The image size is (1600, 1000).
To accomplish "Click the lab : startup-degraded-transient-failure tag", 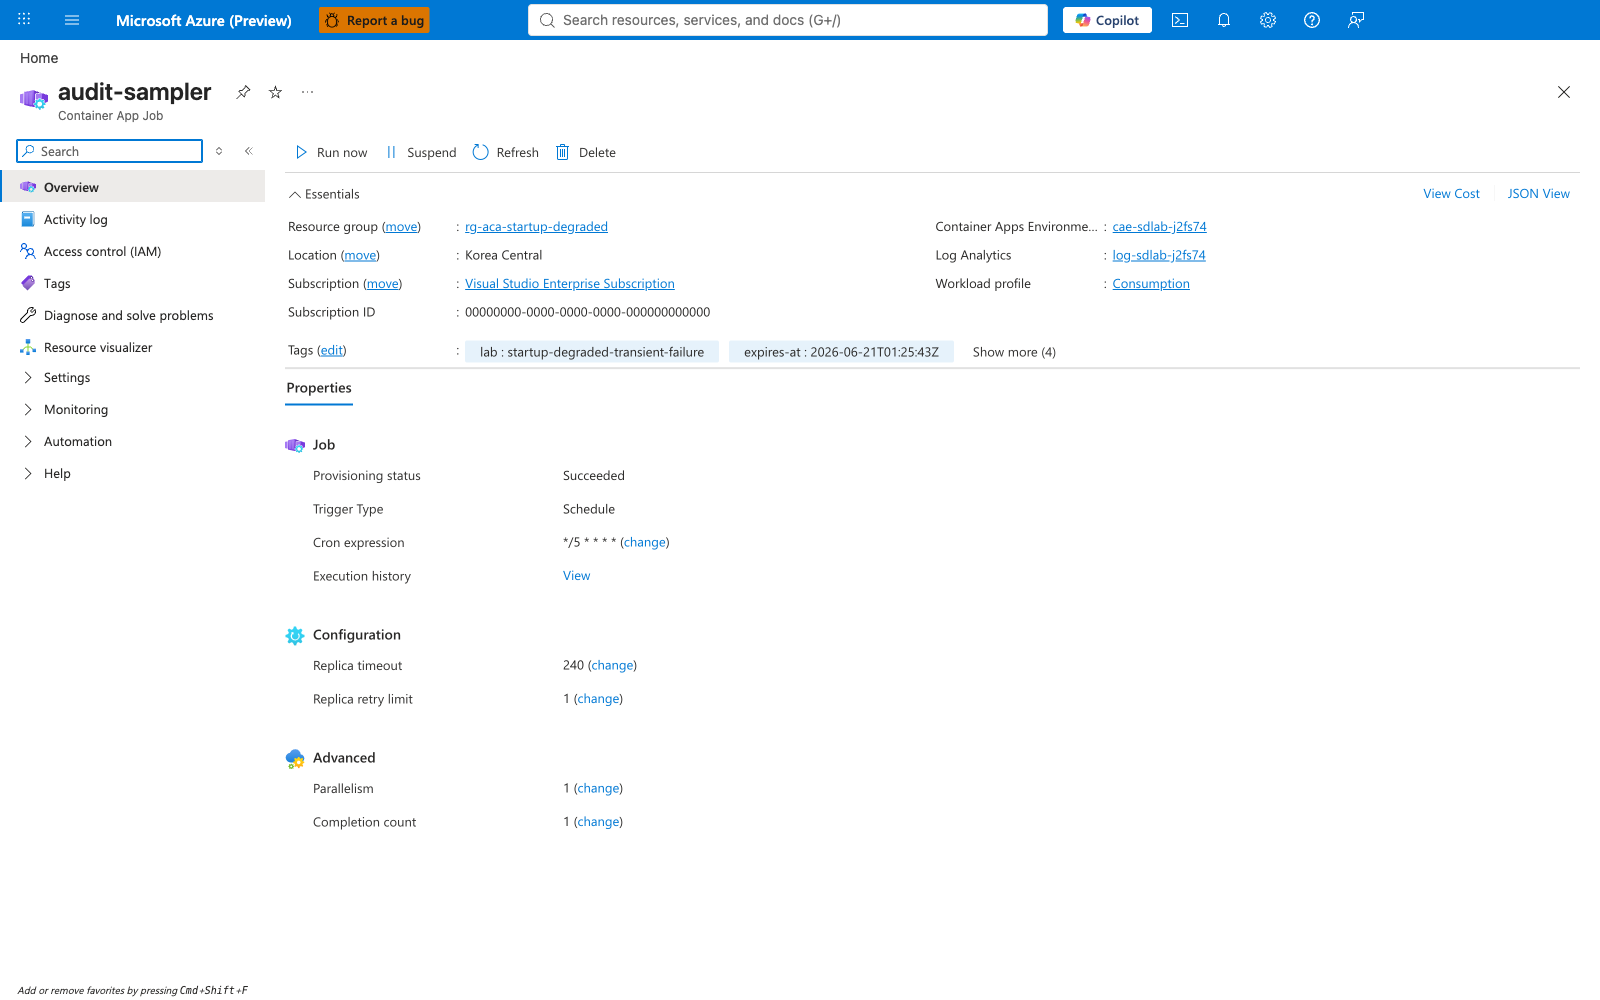I will 592,352.
